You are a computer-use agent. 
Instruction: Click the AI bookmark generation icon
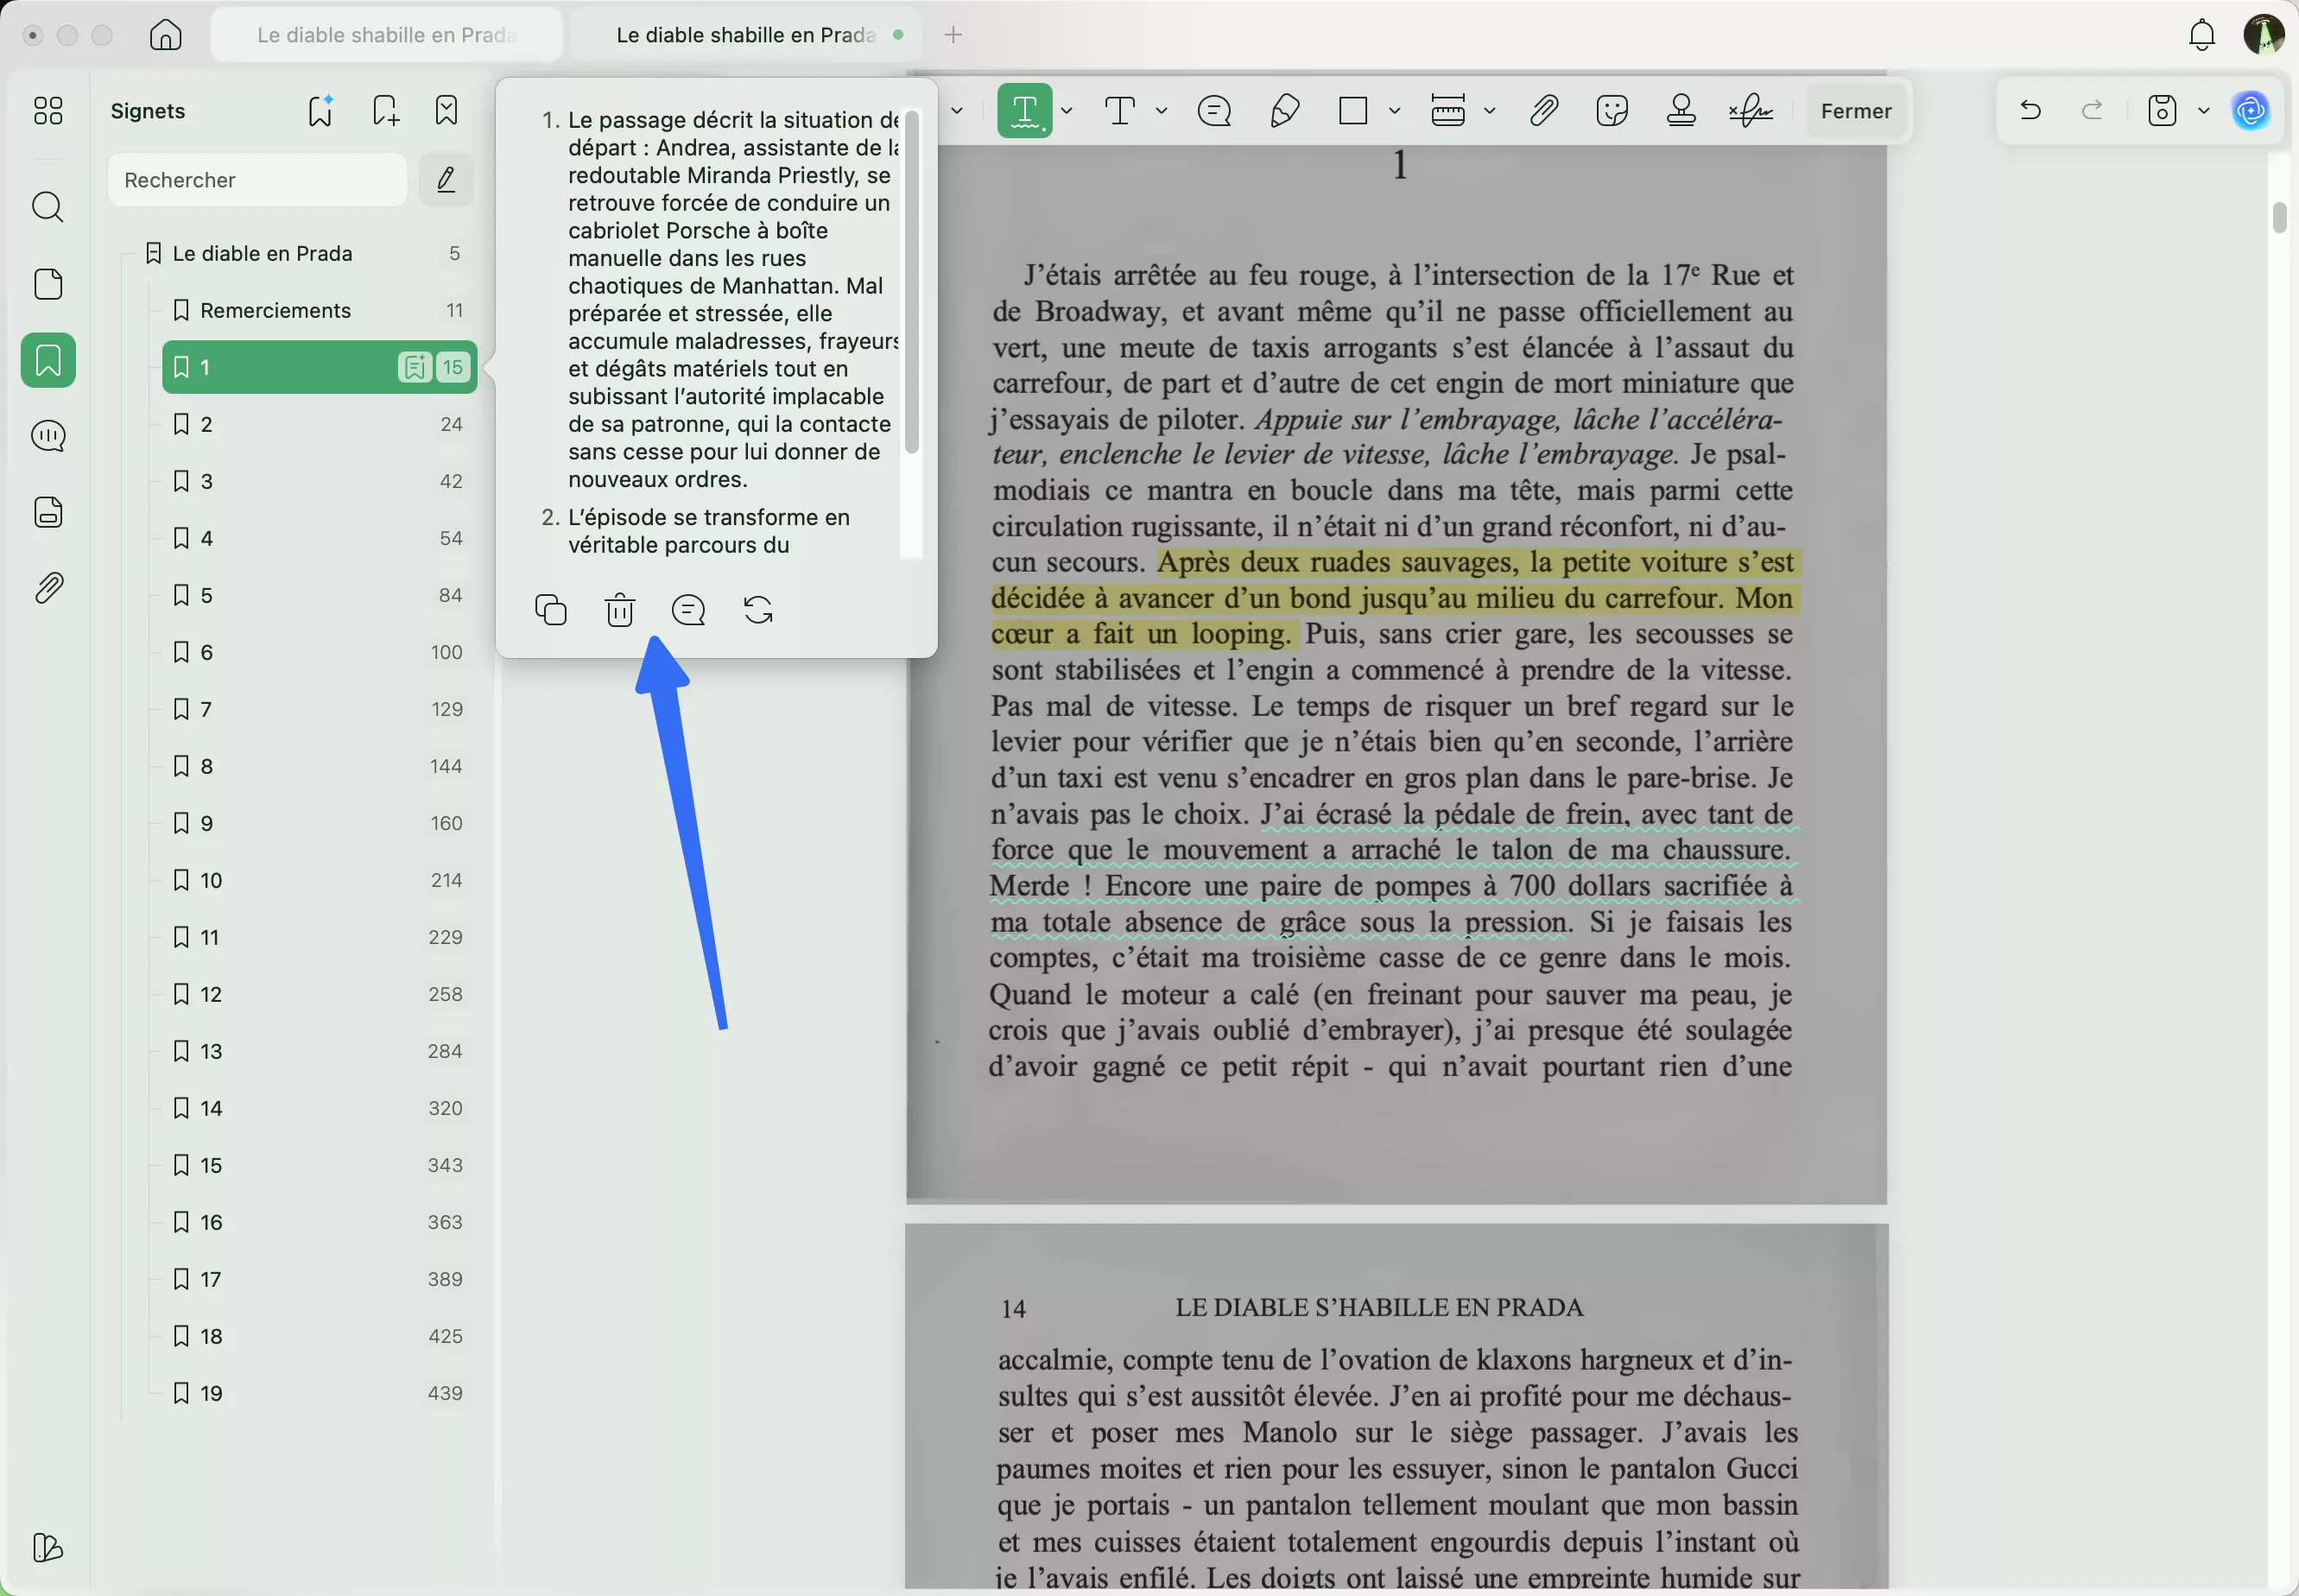(x=320, y=110)
